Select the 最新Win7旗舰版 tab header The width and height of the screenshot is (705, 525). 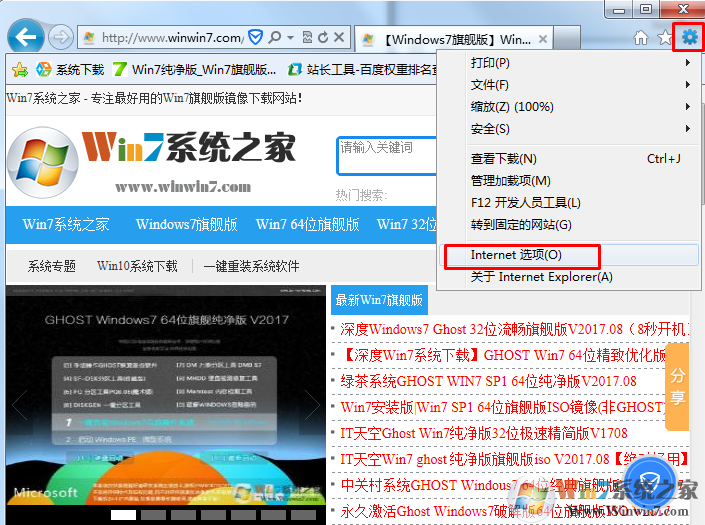(379, 300)
